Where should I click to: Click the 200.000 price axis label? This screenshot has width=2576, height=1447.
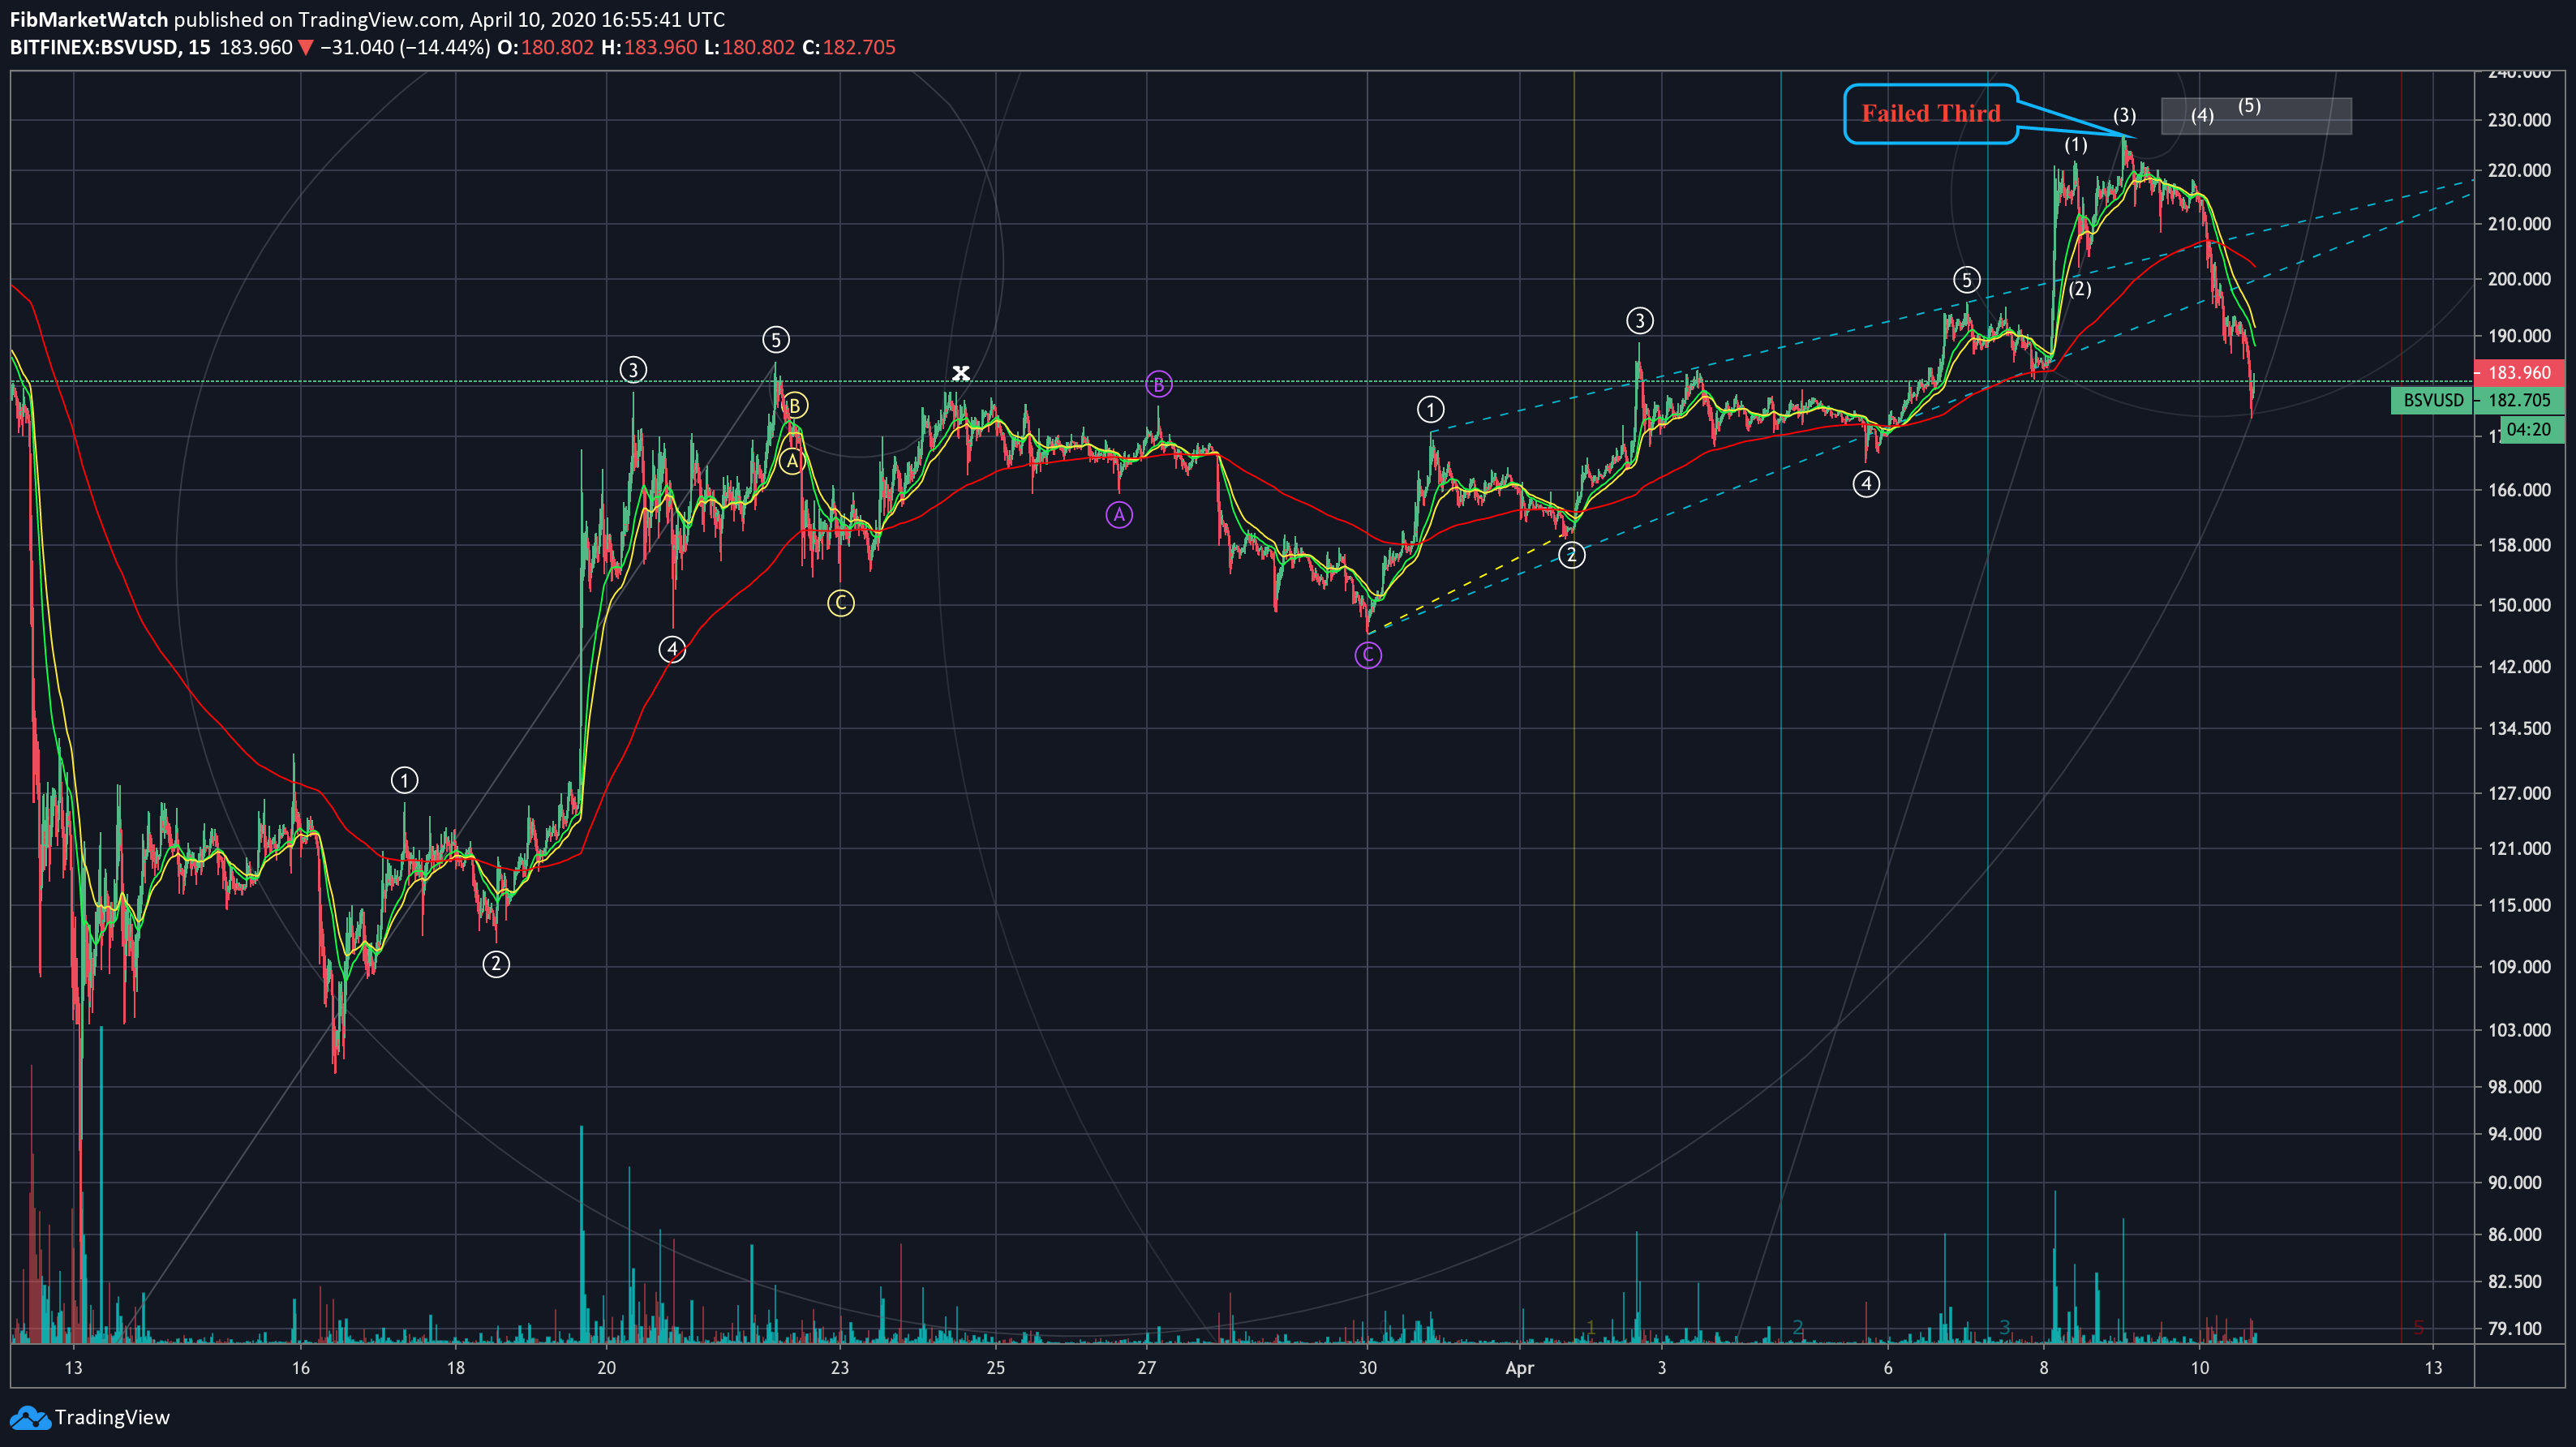coord(2519,279)
